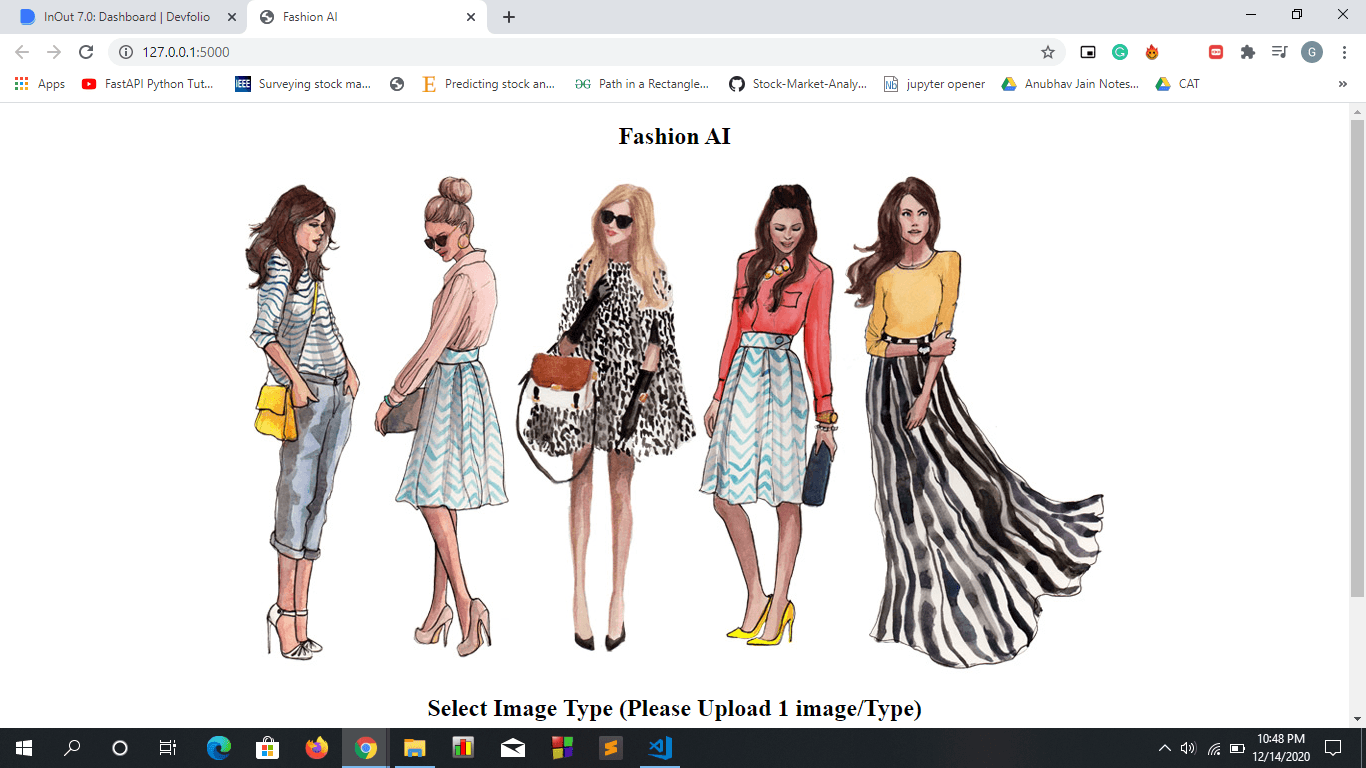The image size is (1366, 768).
Task: Open the Mail app from taskbar
Action: pyautogui.click(x=513, y=748)
